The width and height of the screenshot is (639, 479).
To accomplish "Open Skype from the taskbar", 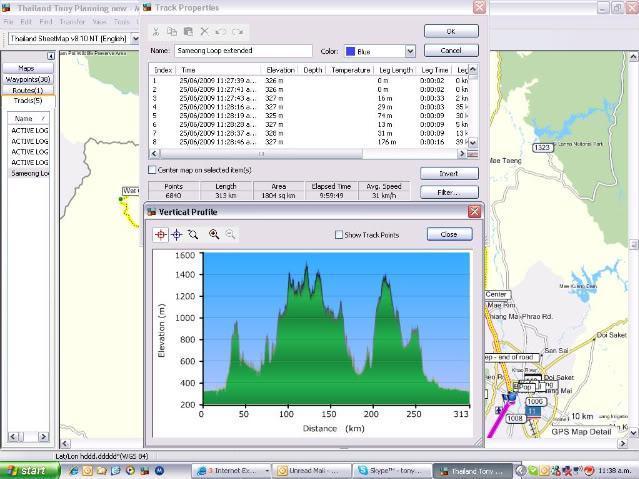I will point(393,470).
